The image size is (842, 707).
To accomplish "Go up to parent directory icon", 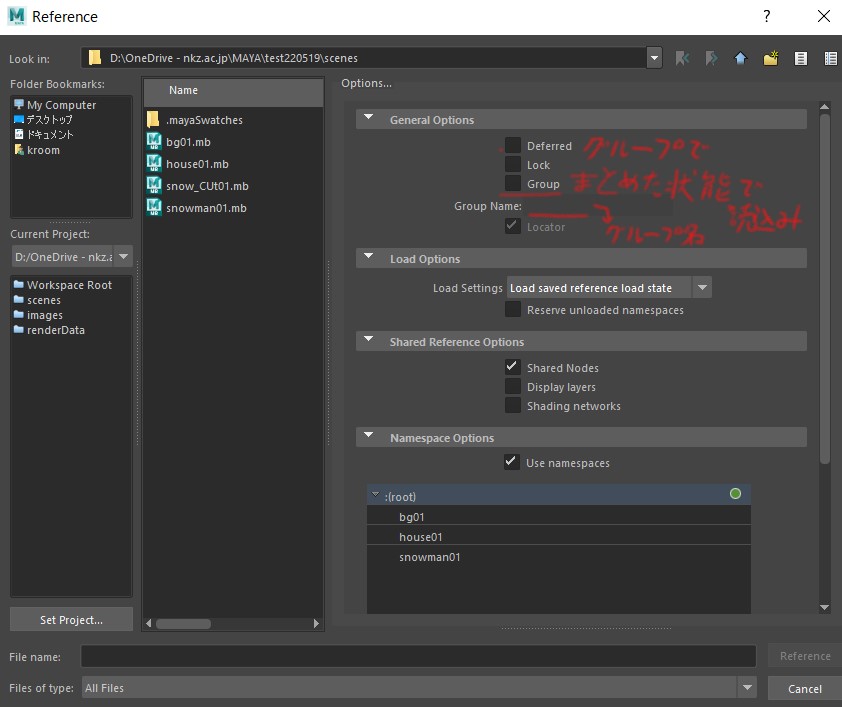I will pos(741,58).
